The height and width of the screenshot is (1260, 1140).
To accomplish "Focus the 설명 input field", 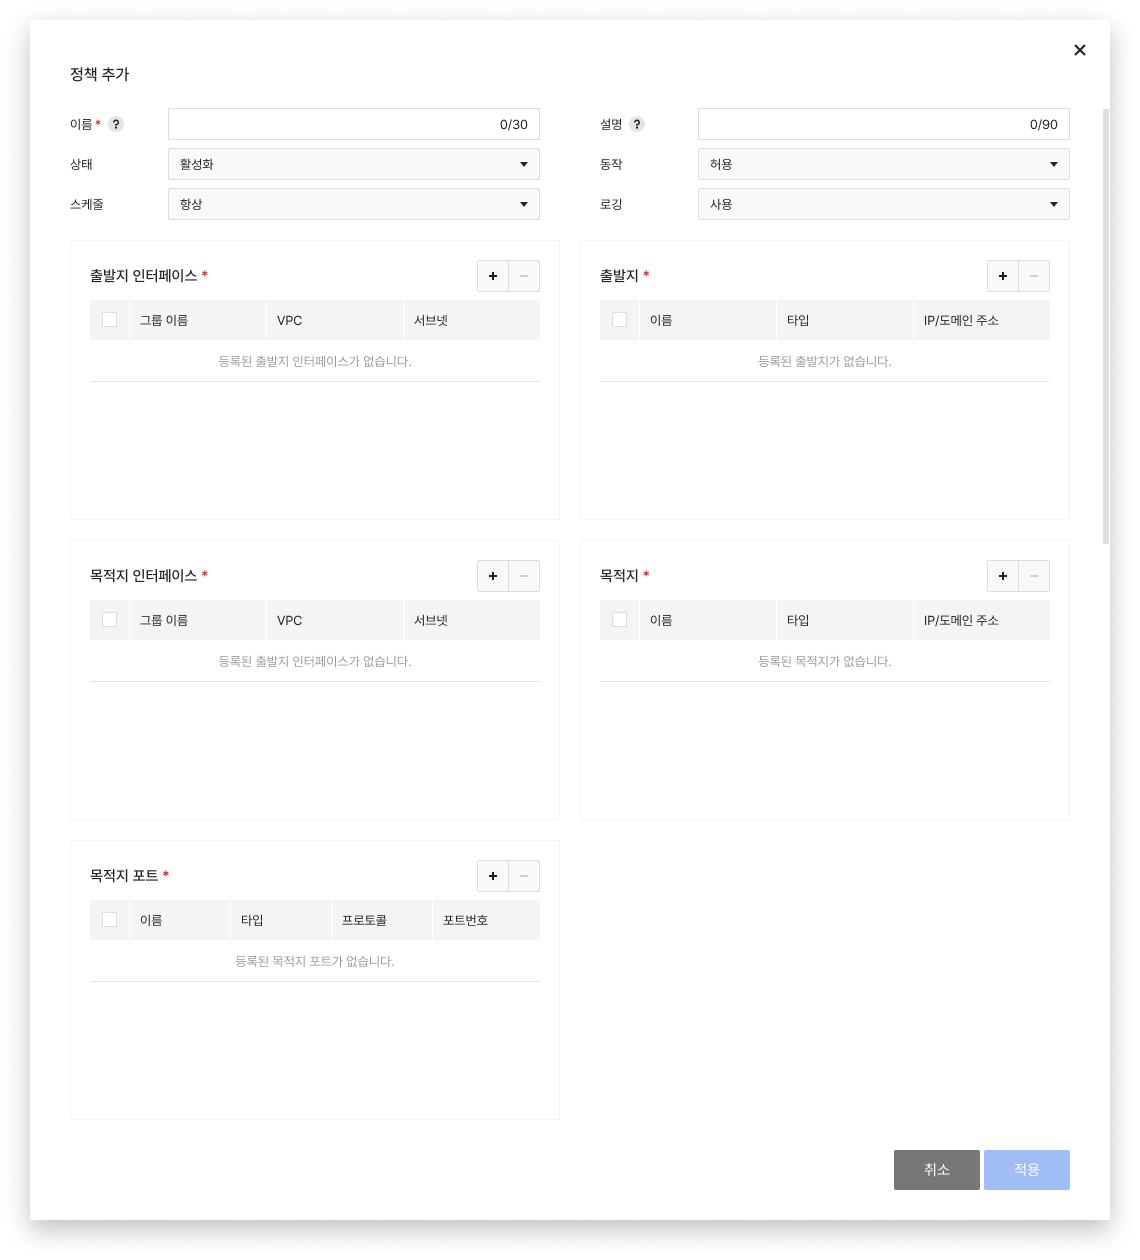I will point(884,124).
